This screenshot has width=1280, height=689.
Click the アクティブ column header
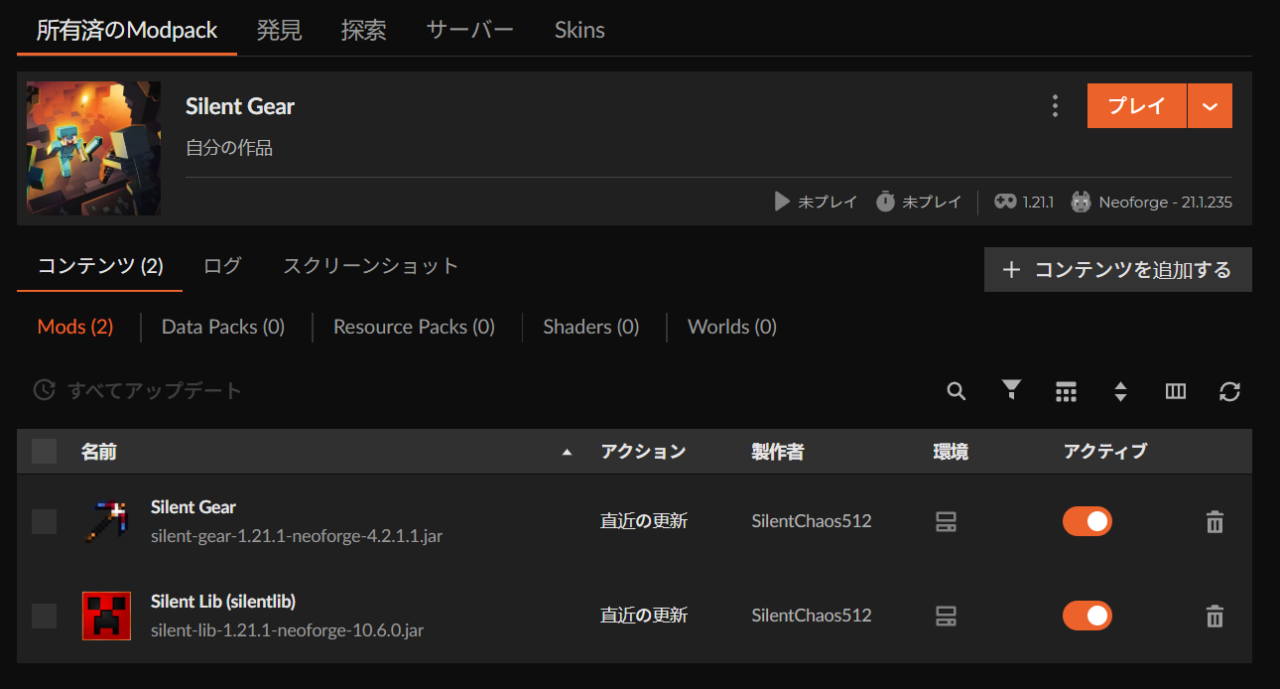[x=1105, y=452]
